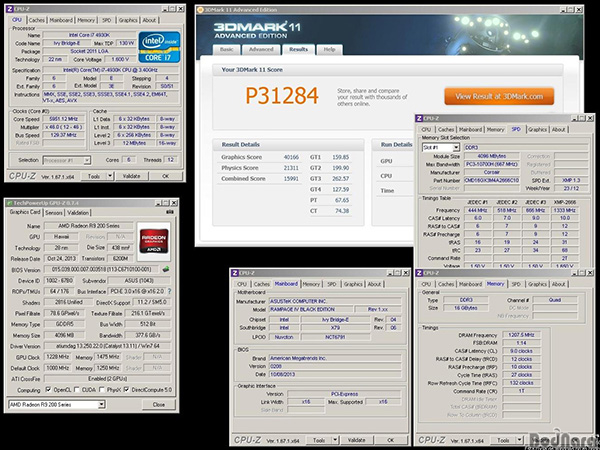Click the Radeon Graphics AMD logo
600x450 pixels.
coord(154,241)
